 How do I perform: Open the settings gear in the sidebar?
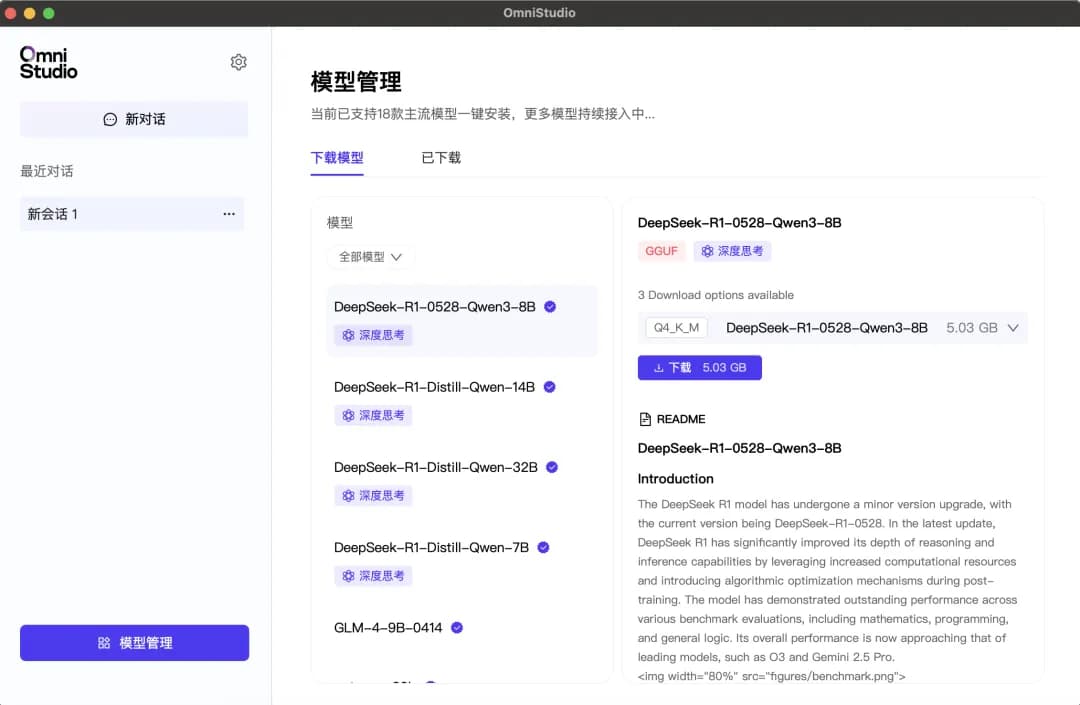tap(238, 61)
